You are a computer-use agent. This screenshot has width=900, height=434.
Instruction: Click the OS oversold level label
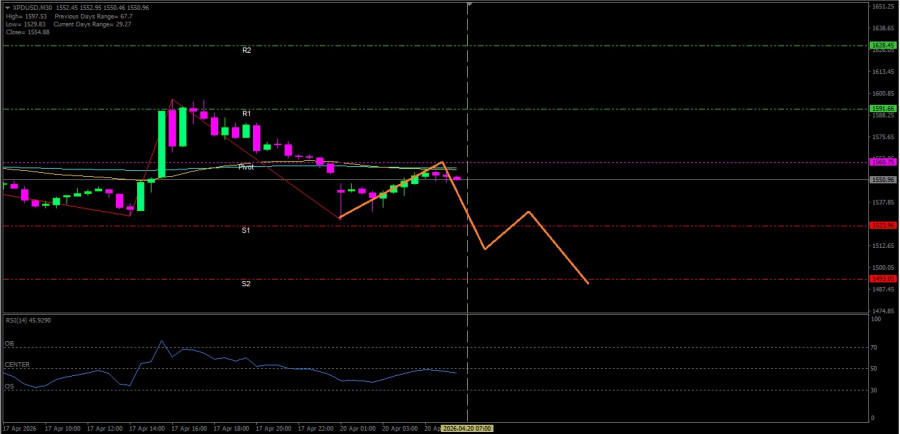(9, 386)
